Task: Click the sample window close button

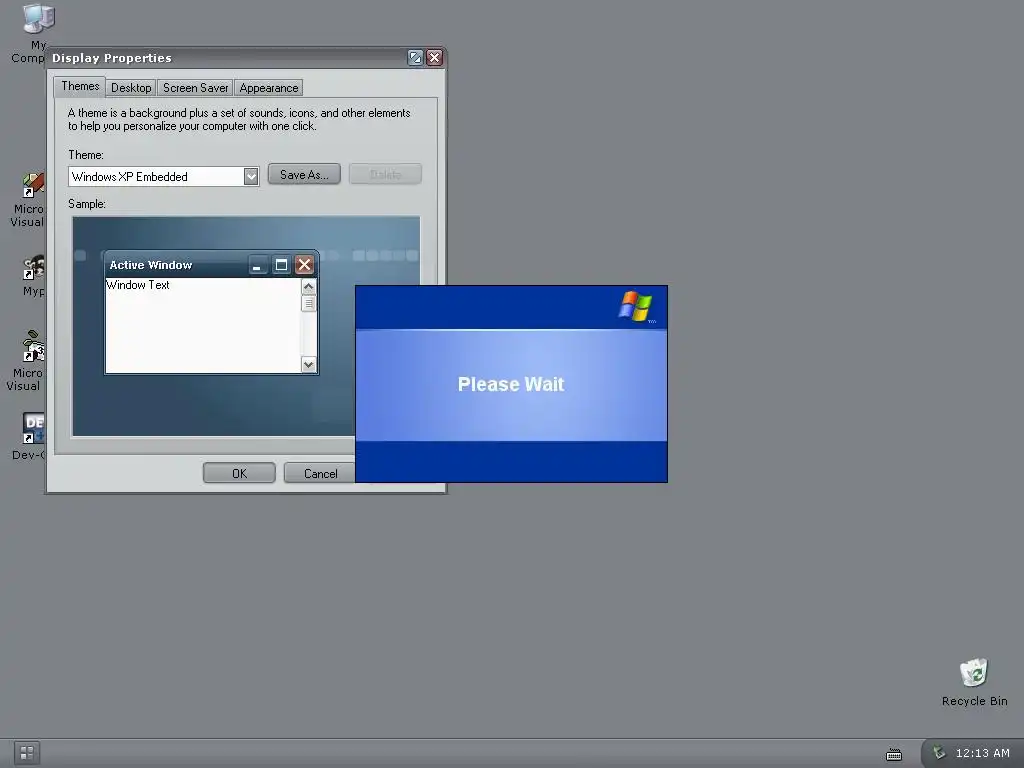Action: pyautogui.click(x=304, y=264)
